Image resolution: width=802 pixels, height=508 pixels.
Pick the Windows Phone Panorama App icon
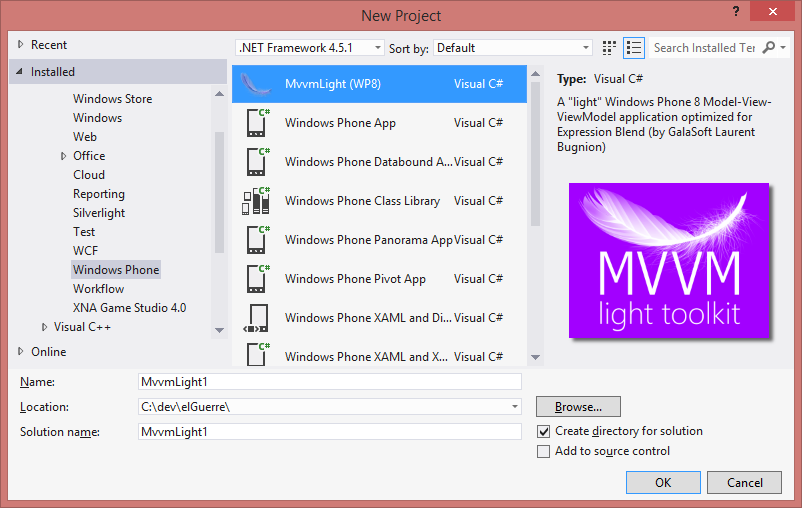[257, 240]
